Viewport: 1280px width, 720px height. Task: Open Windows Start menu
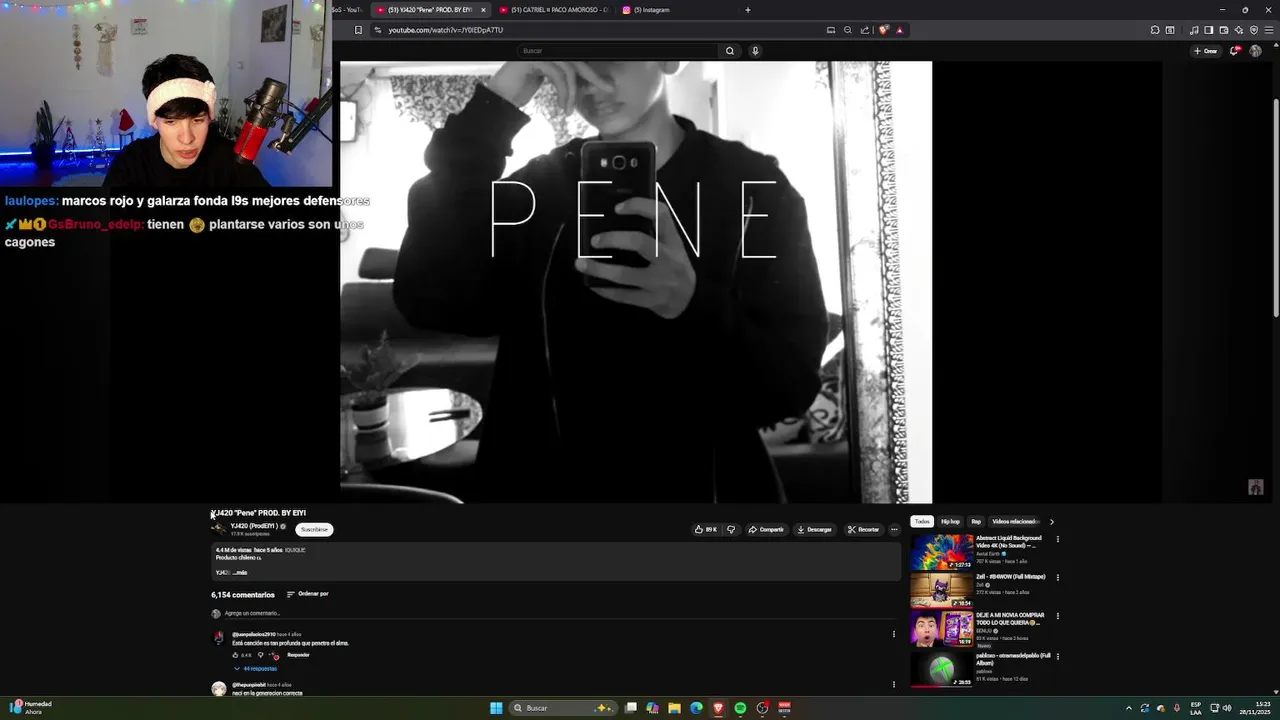496,708
